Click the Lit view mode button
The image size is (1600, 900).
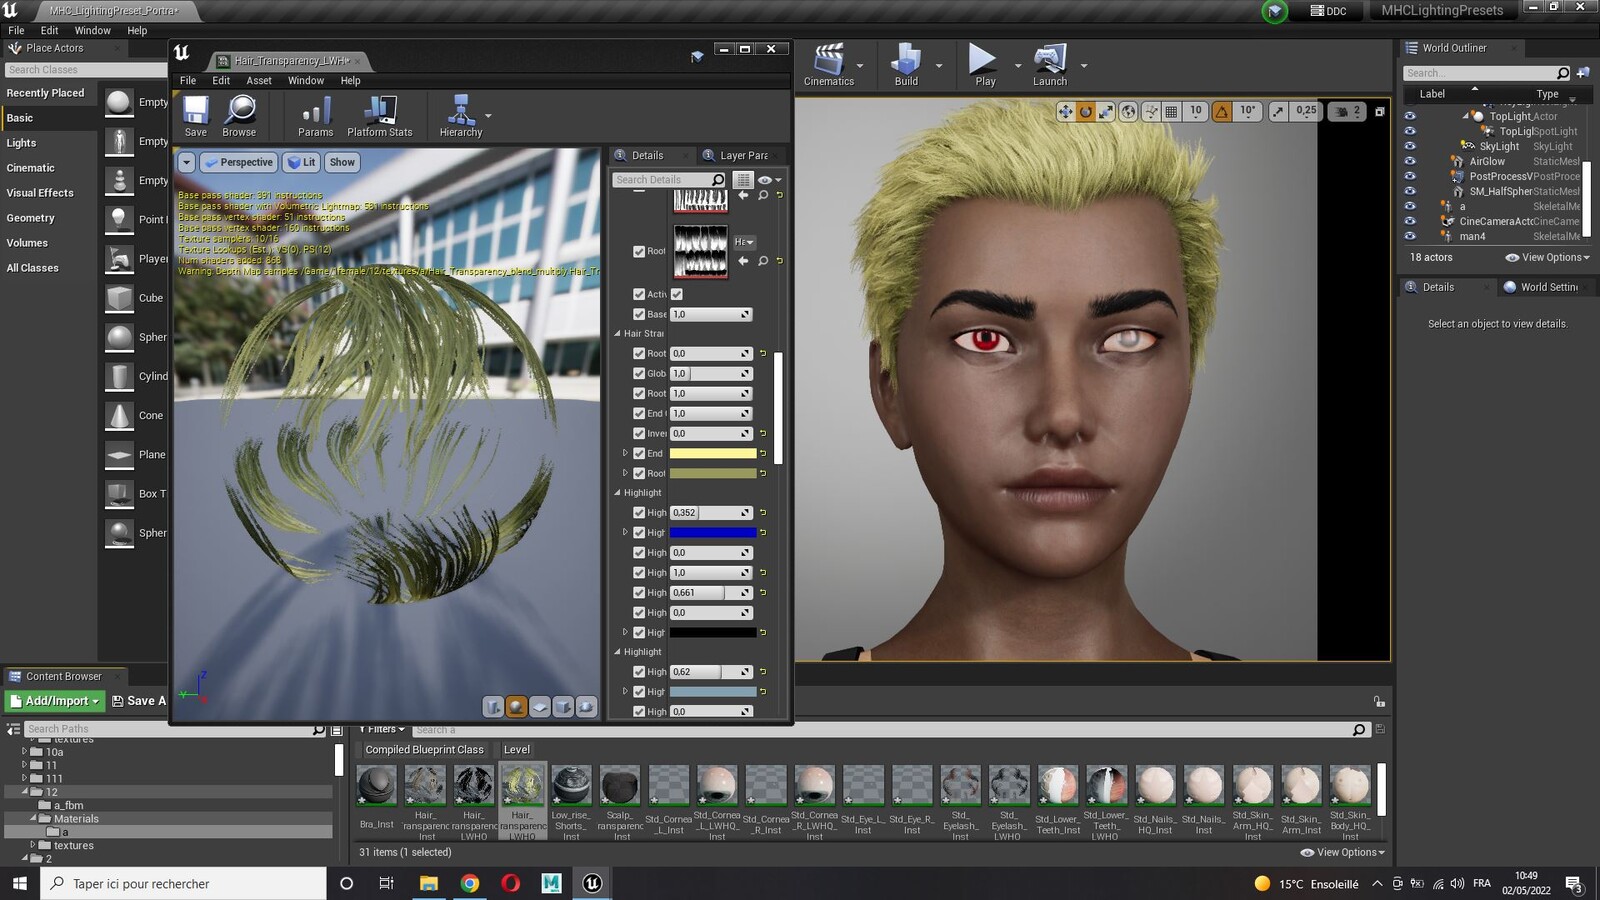click(x=302, y=162)
